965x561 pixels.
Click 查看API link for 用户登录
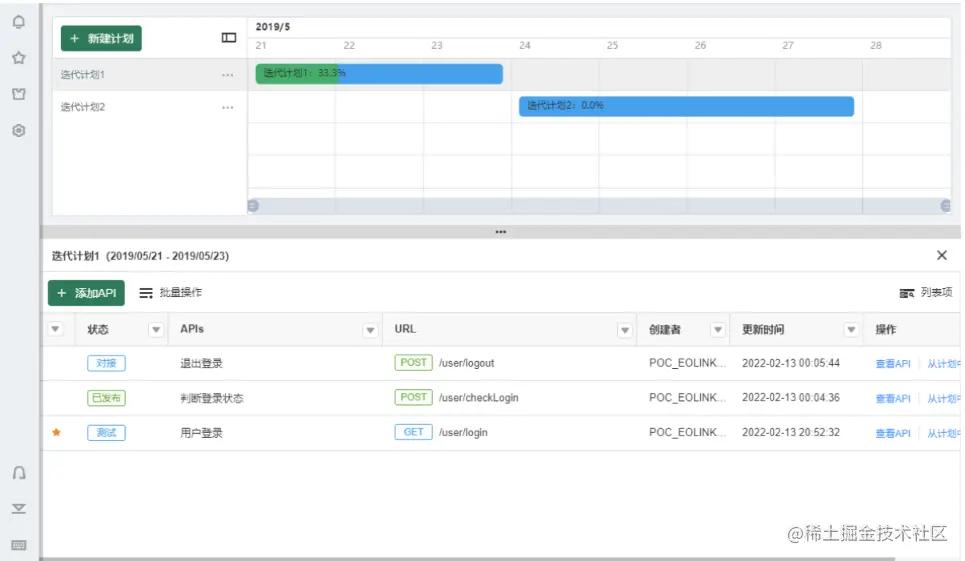(x=893, y=433)
